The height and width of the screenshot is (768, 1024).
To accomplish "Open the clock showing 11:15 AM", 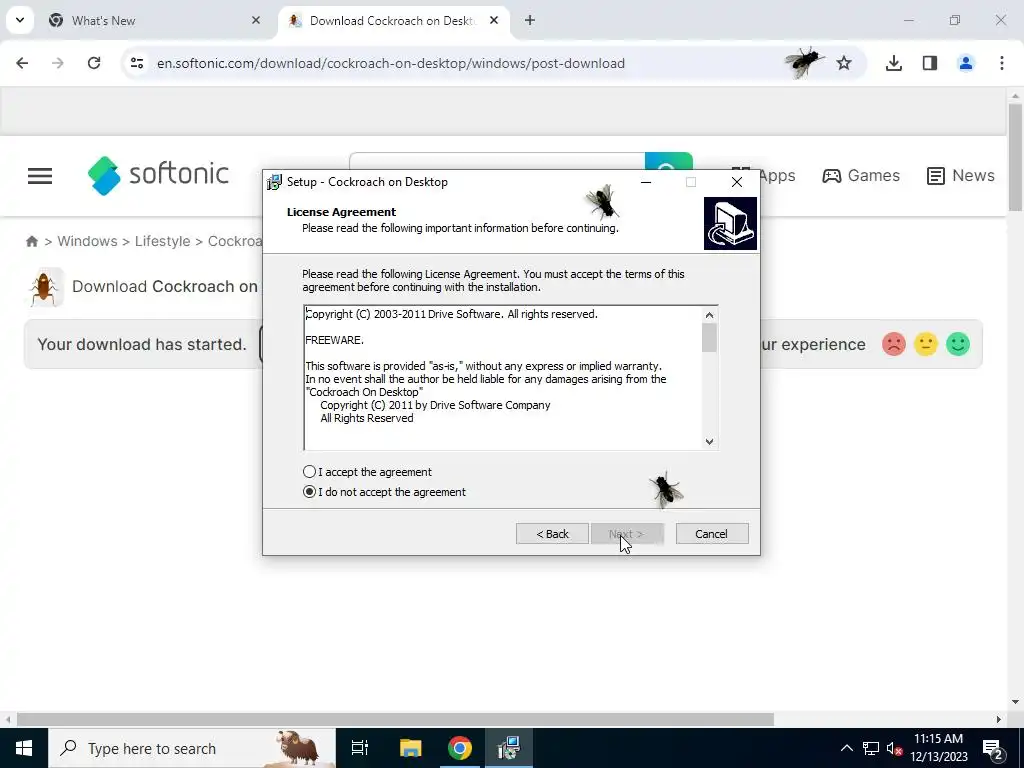I will 938,748.
